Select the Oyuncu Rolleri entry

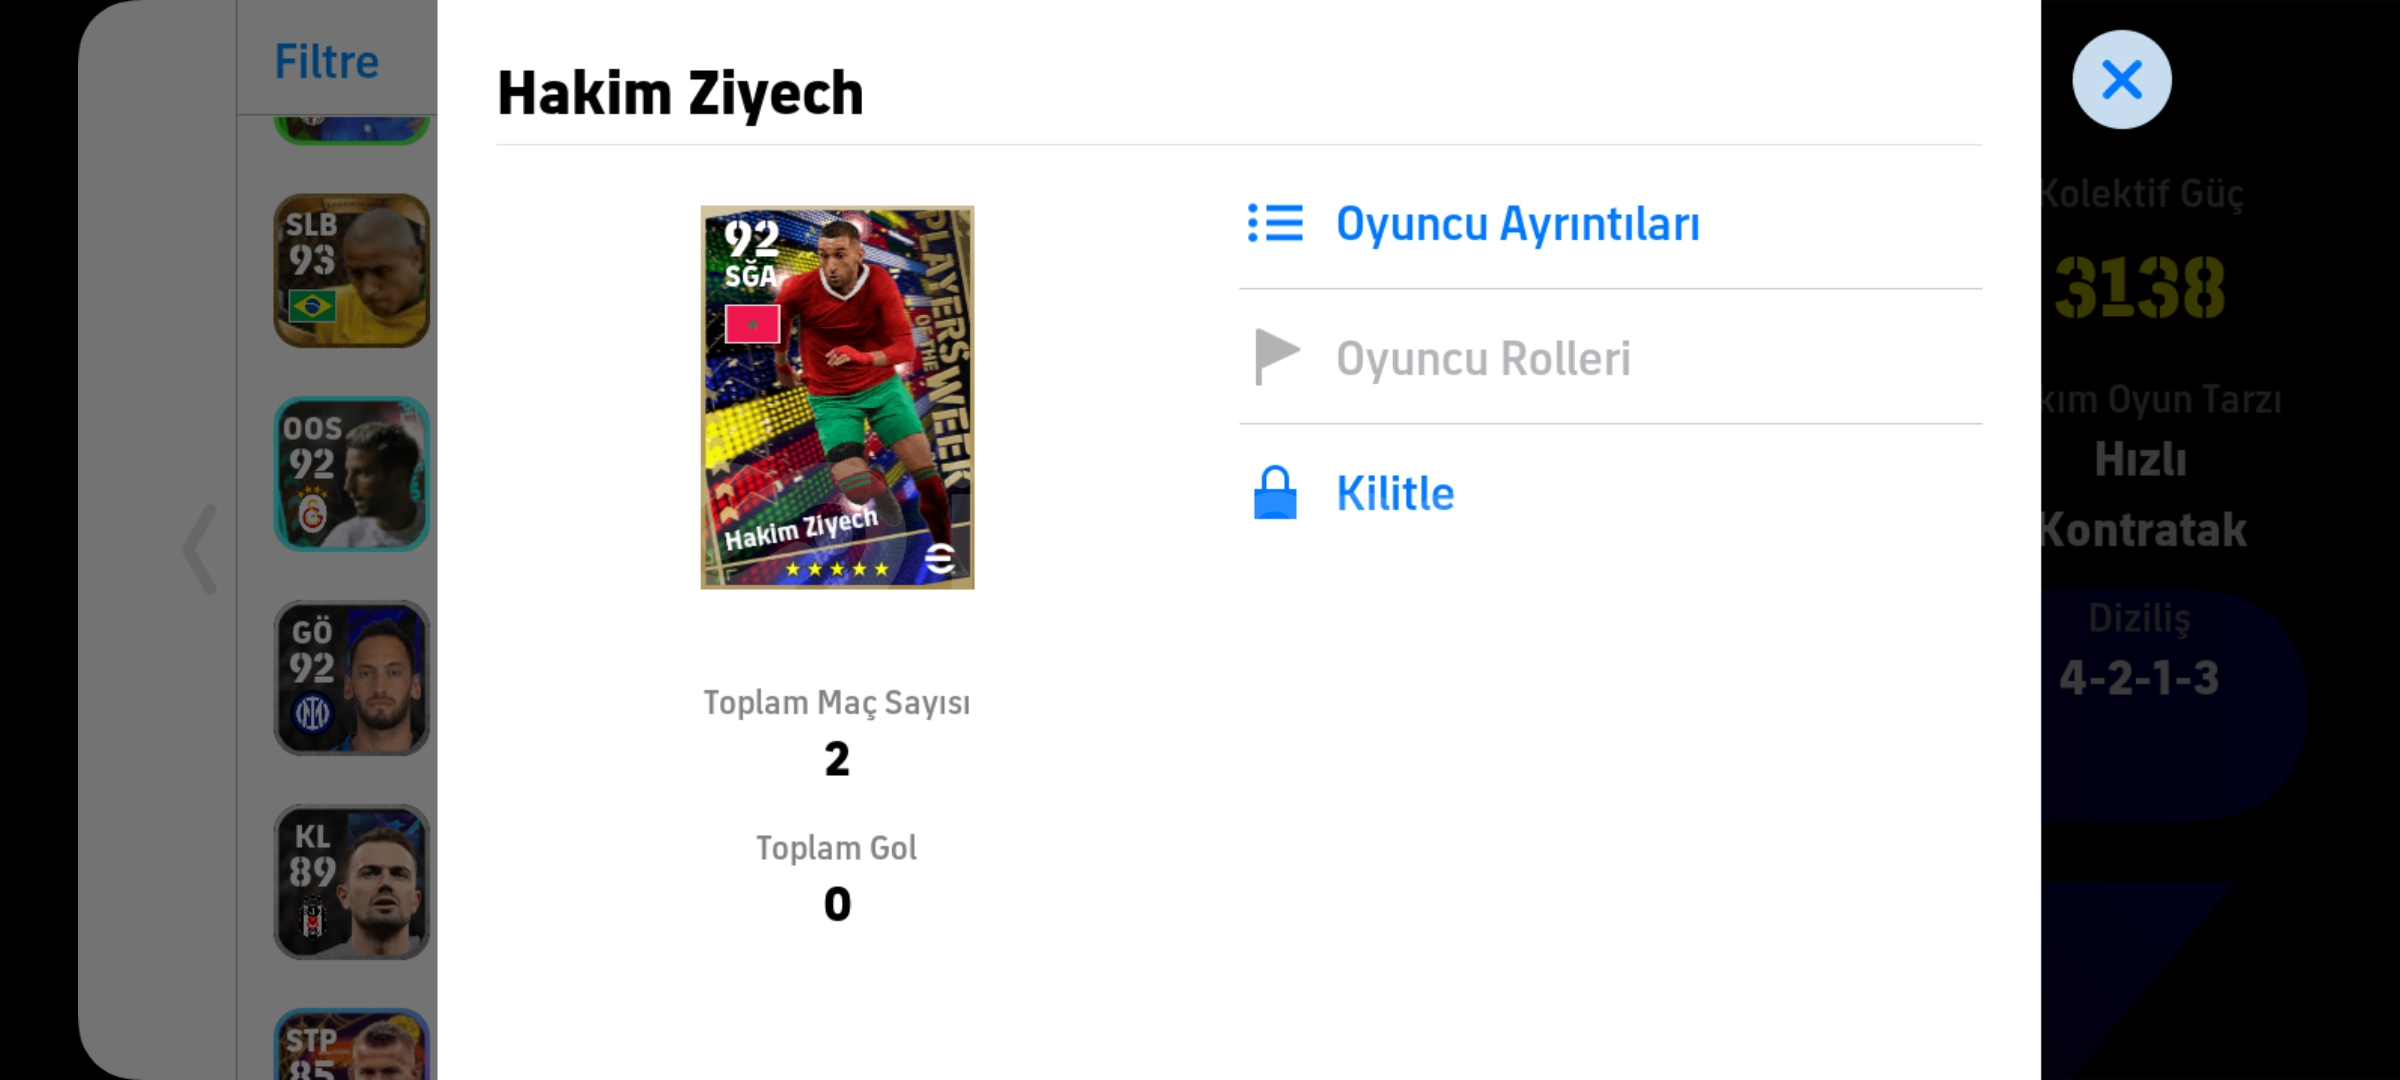click(1610, 357)
